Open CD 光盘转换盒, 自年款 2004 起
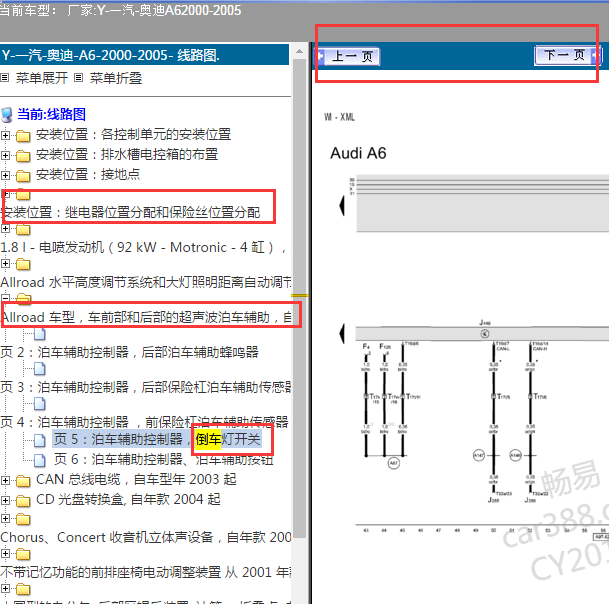 click(x=128, y=499)
